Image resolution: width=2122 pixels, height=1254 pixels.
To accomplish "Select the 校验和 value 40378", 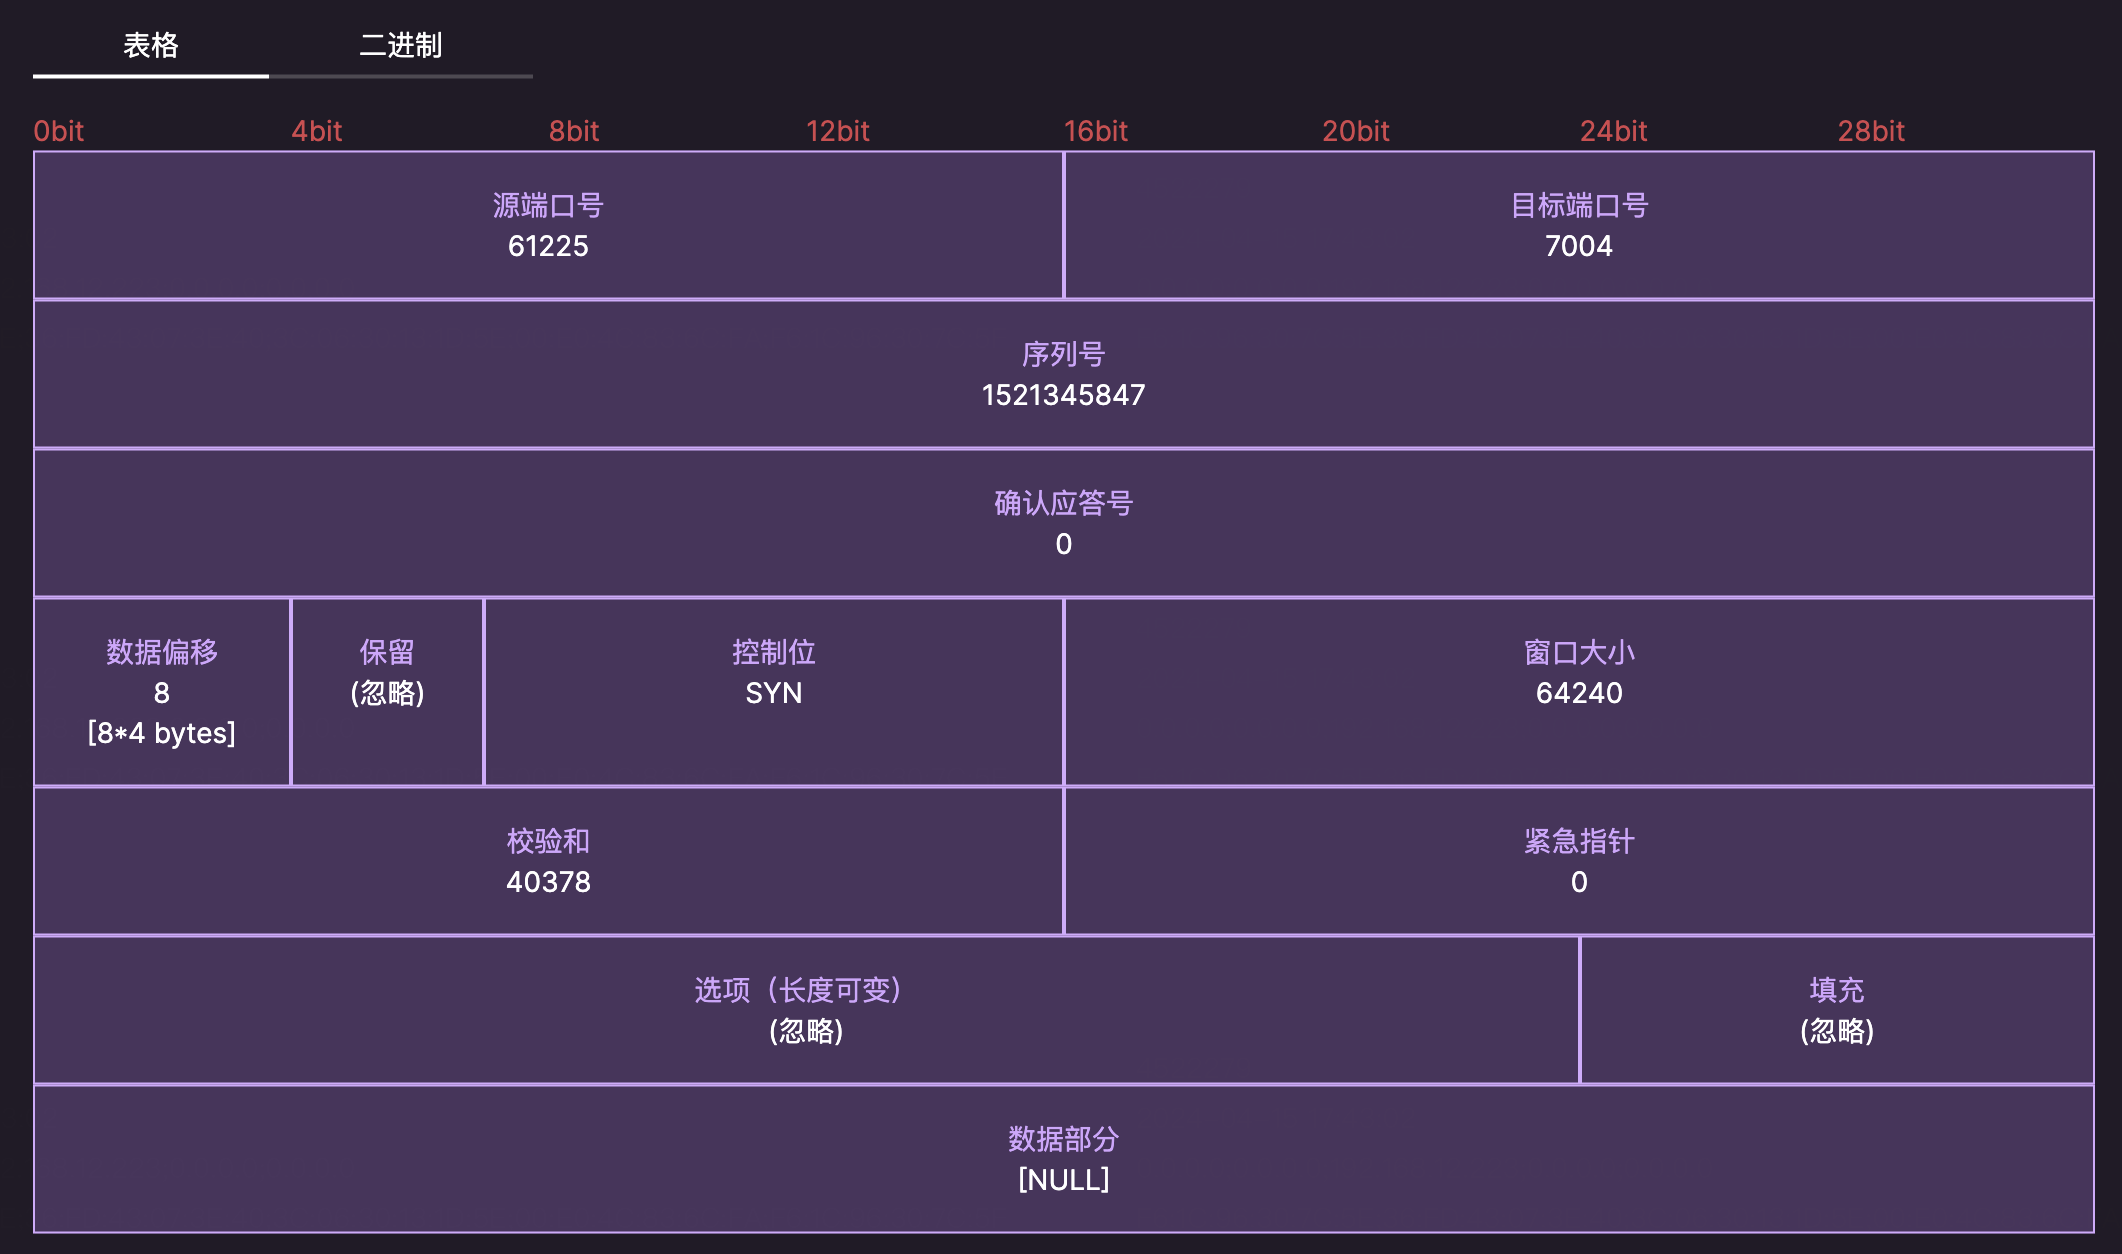I will pyautogui.click(x=548, y=882).
